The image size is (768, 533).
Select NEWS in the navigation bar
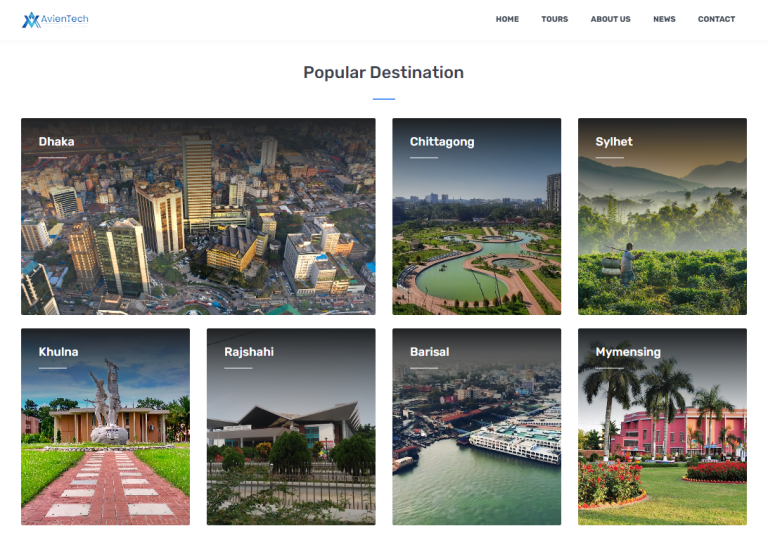(x=664, y=19)
